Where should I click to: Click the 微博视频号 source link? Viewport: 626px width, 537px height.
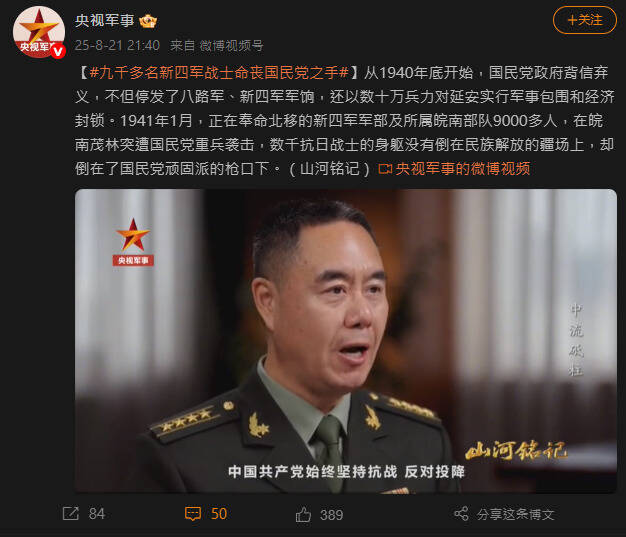[x=232, y=46]
